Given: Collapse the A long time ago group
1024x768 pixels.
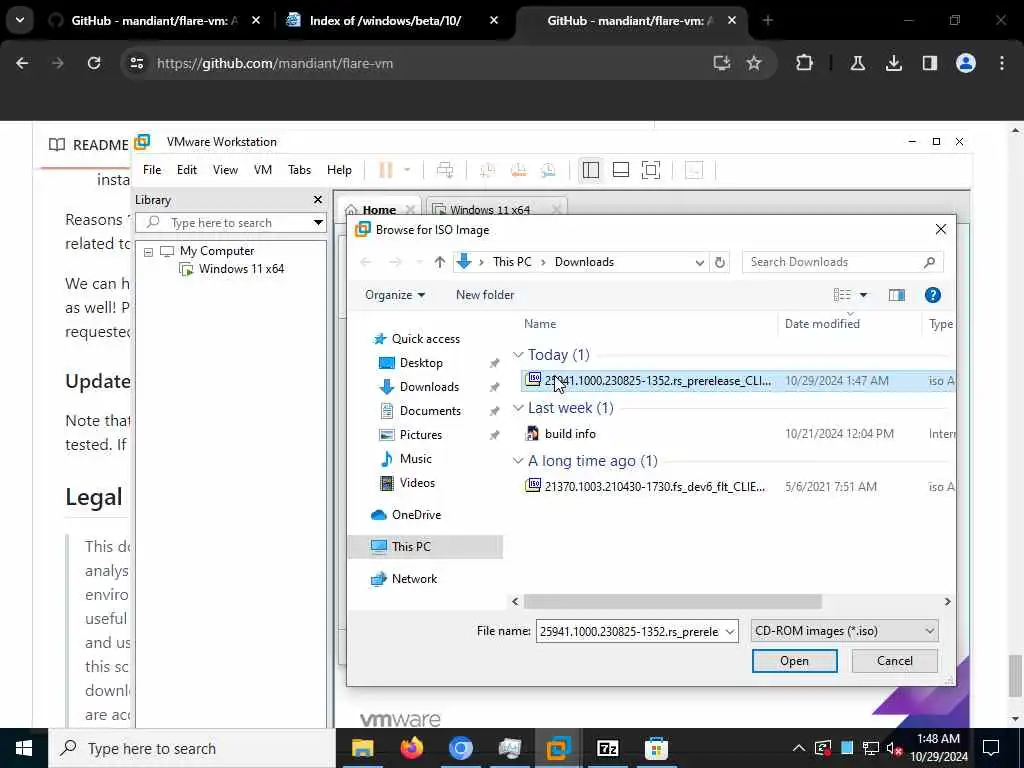Looking at the screenshot, I should point(518,461).
